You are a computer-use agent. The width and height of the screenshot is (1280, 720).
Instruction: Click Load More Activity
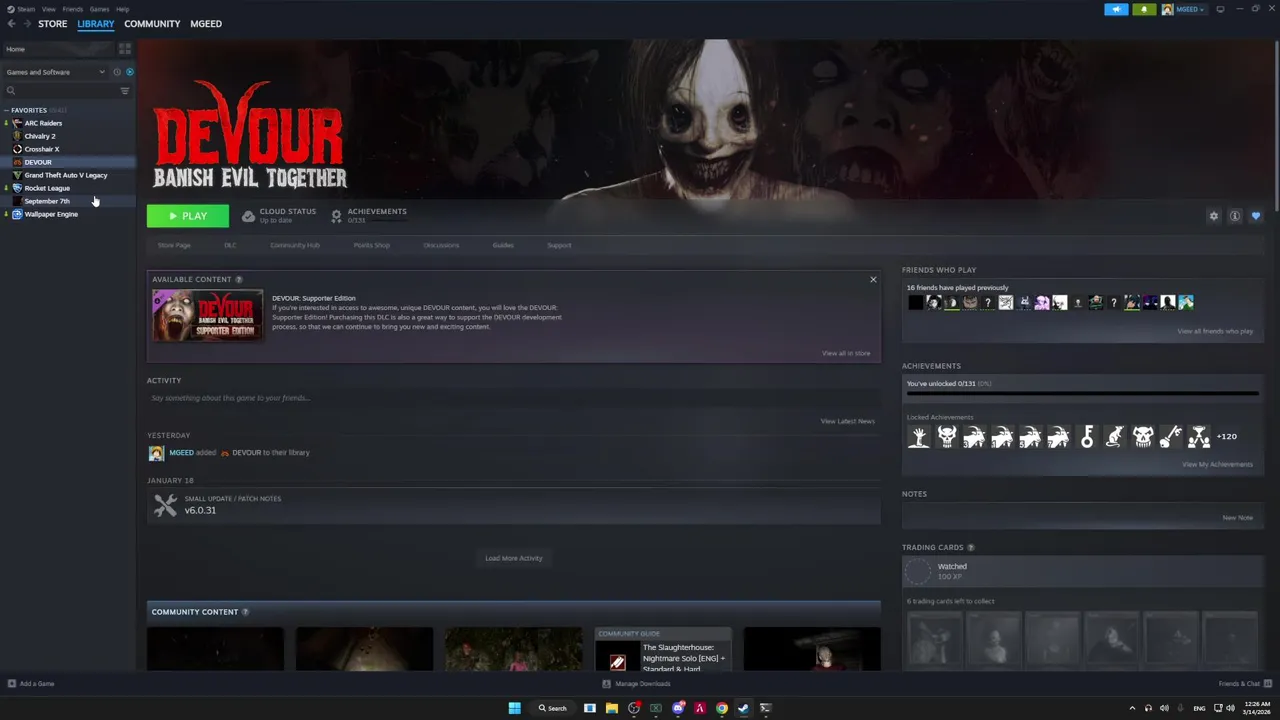[x=514, y=558]
